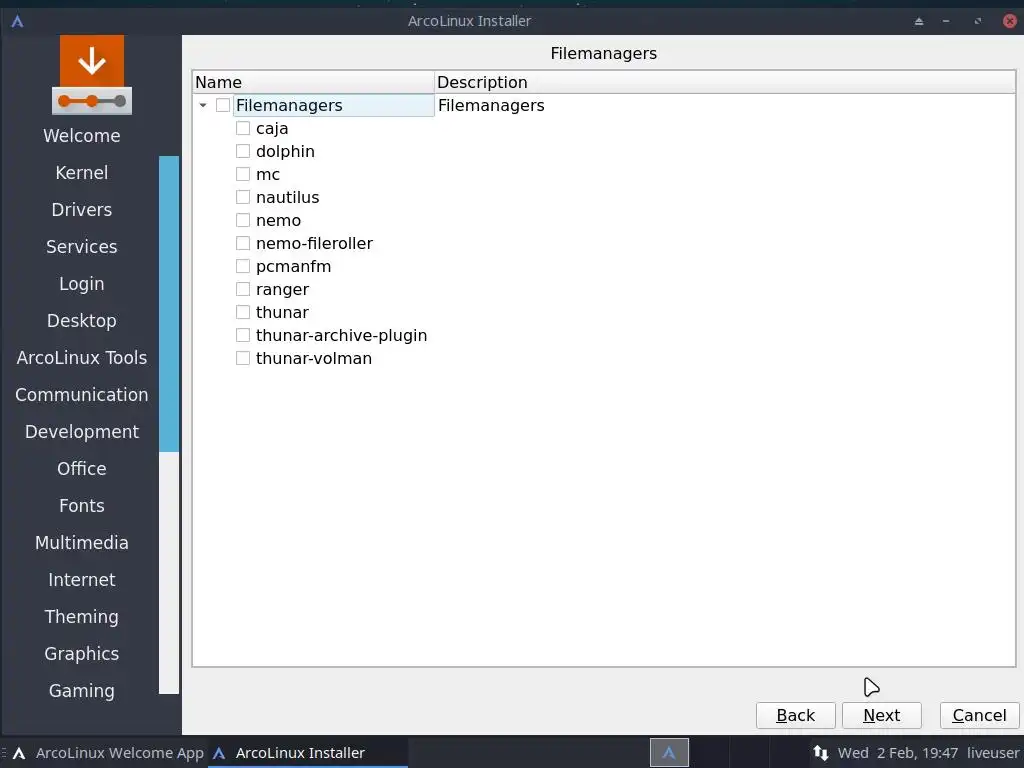The width and height of the screenshot is (1024, 768).
Task: Click the Name column header
Action: click(313, 82)
